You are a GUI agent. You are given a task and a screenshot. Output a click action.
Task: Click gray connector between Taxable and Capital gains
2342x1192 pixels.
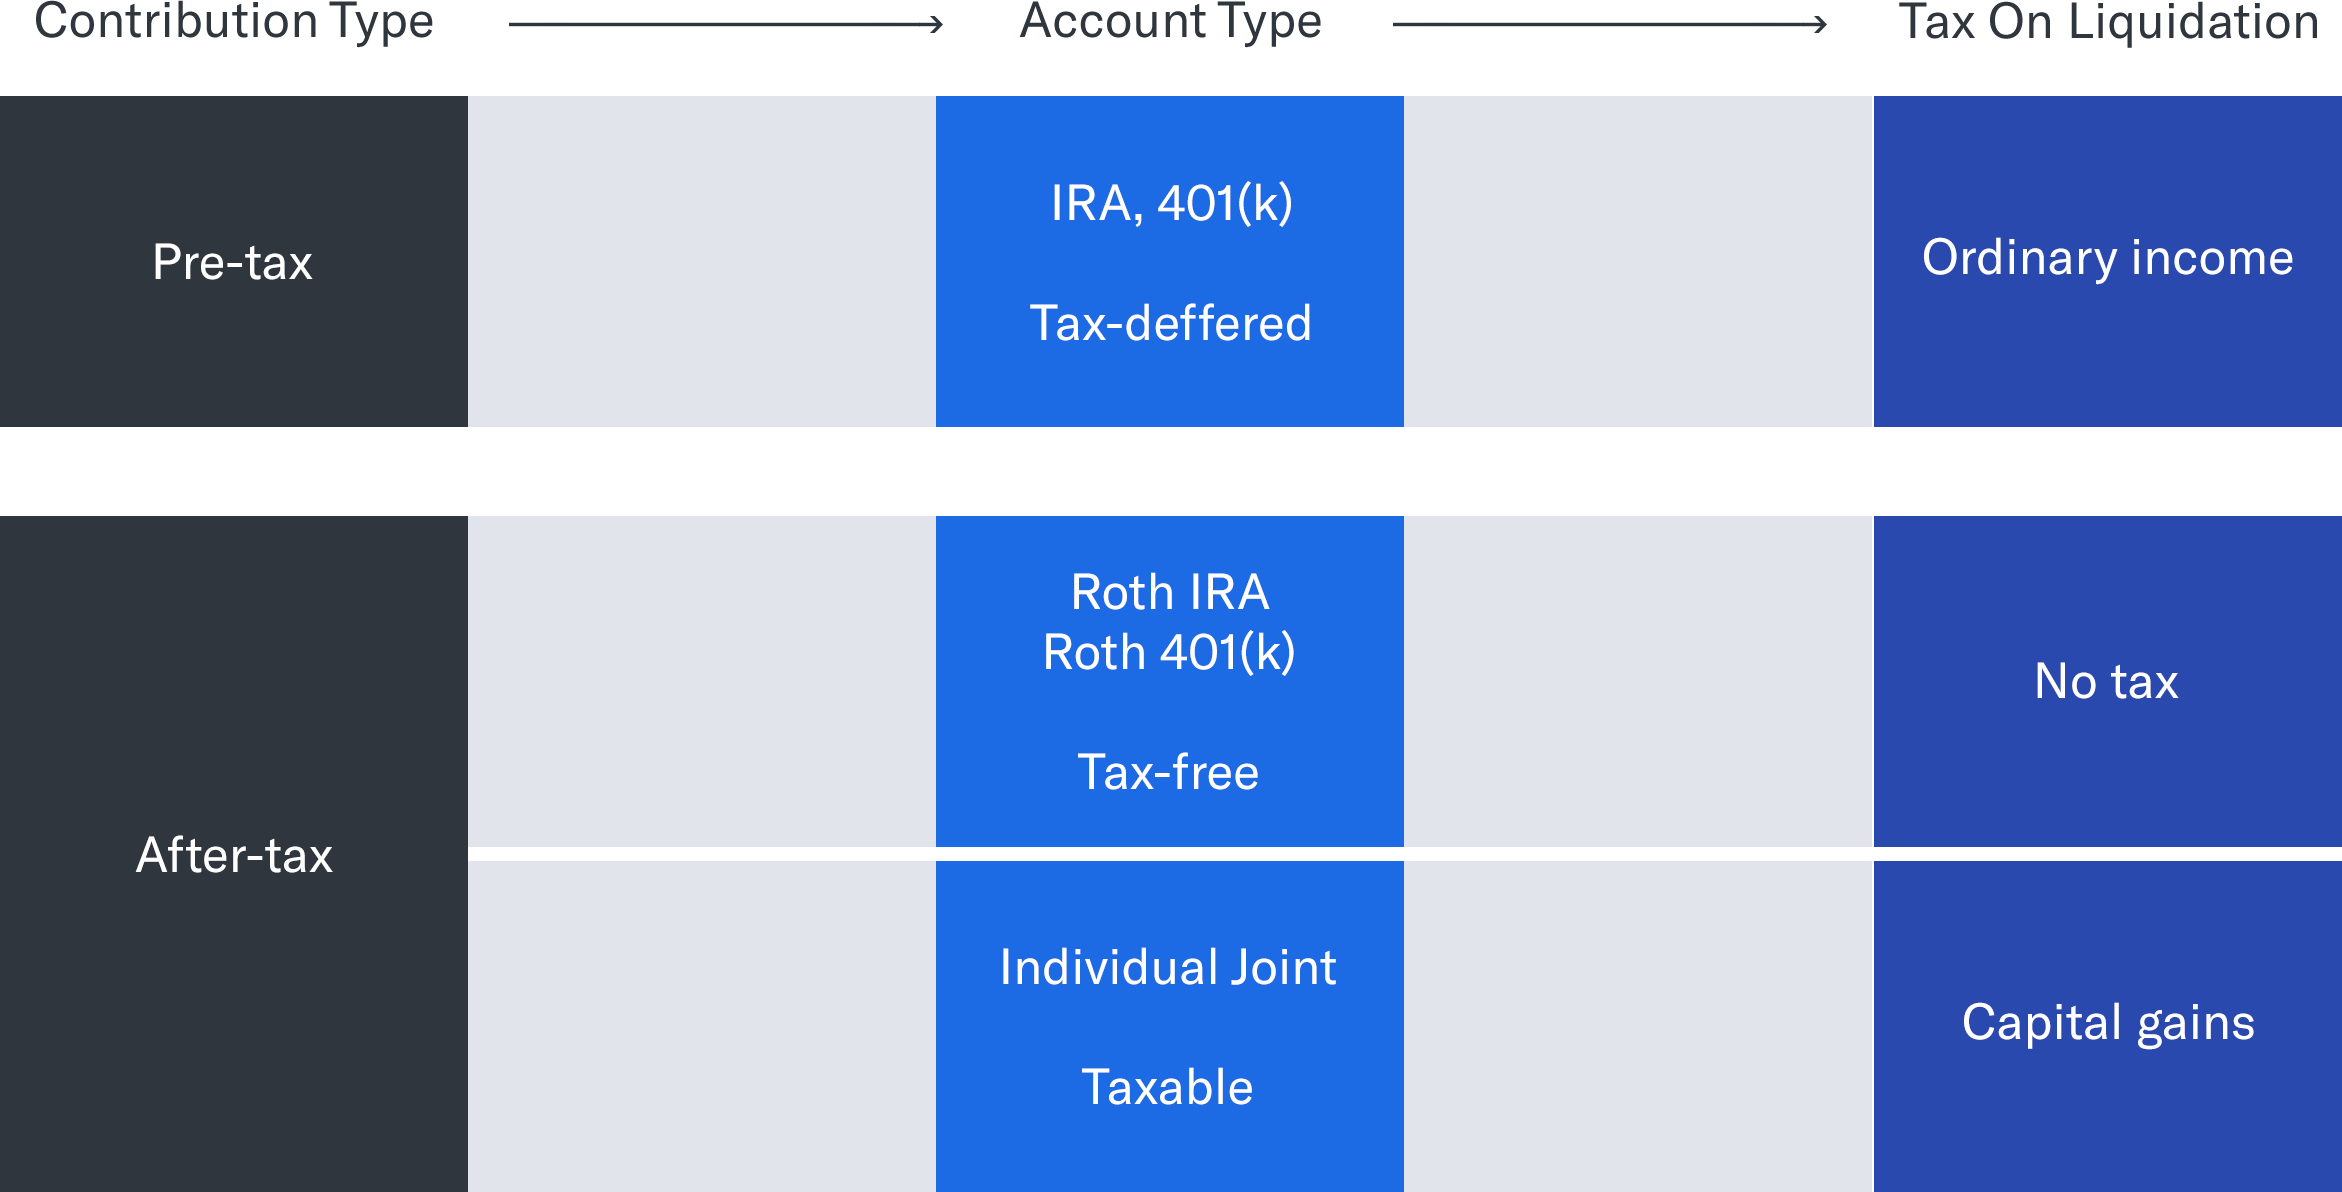(x=1638, y=1026)
